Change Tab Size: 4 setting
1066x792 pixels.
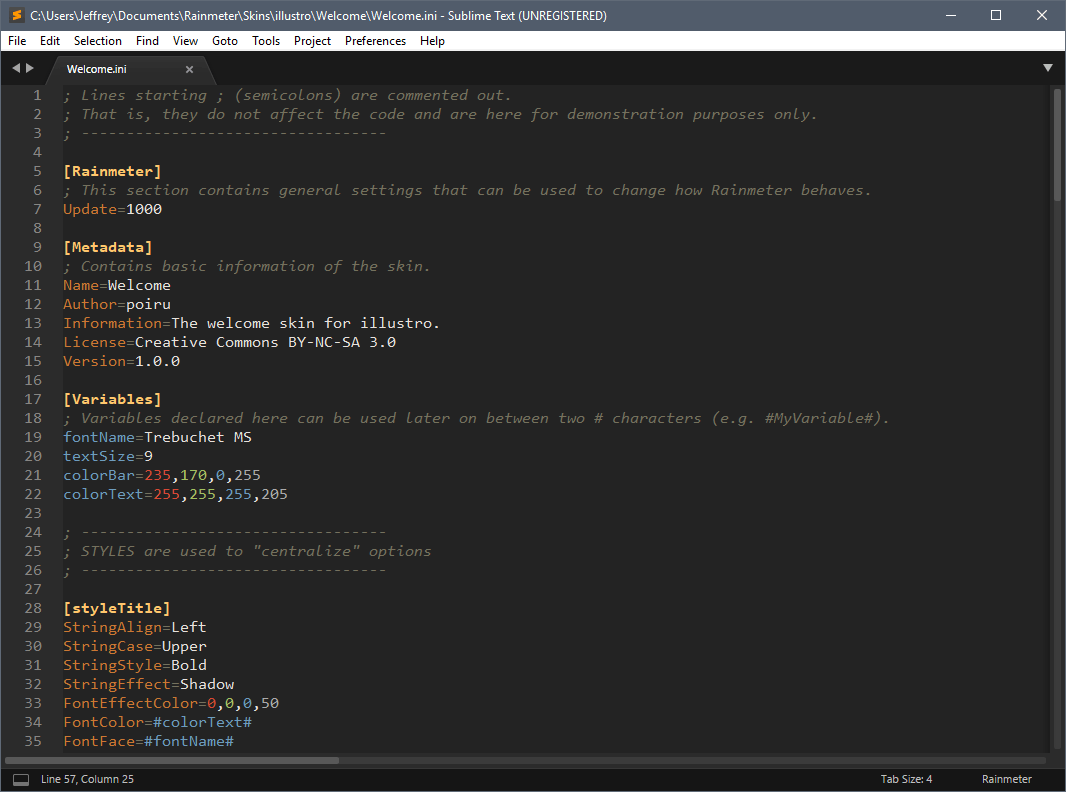906,779
